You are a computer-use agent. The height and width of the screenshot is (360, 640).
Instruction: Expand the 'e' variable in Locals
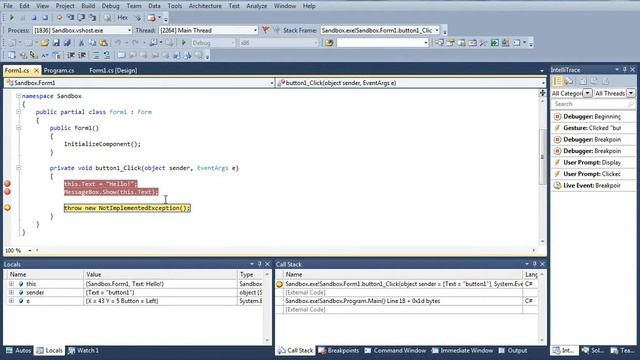(11, 301)
